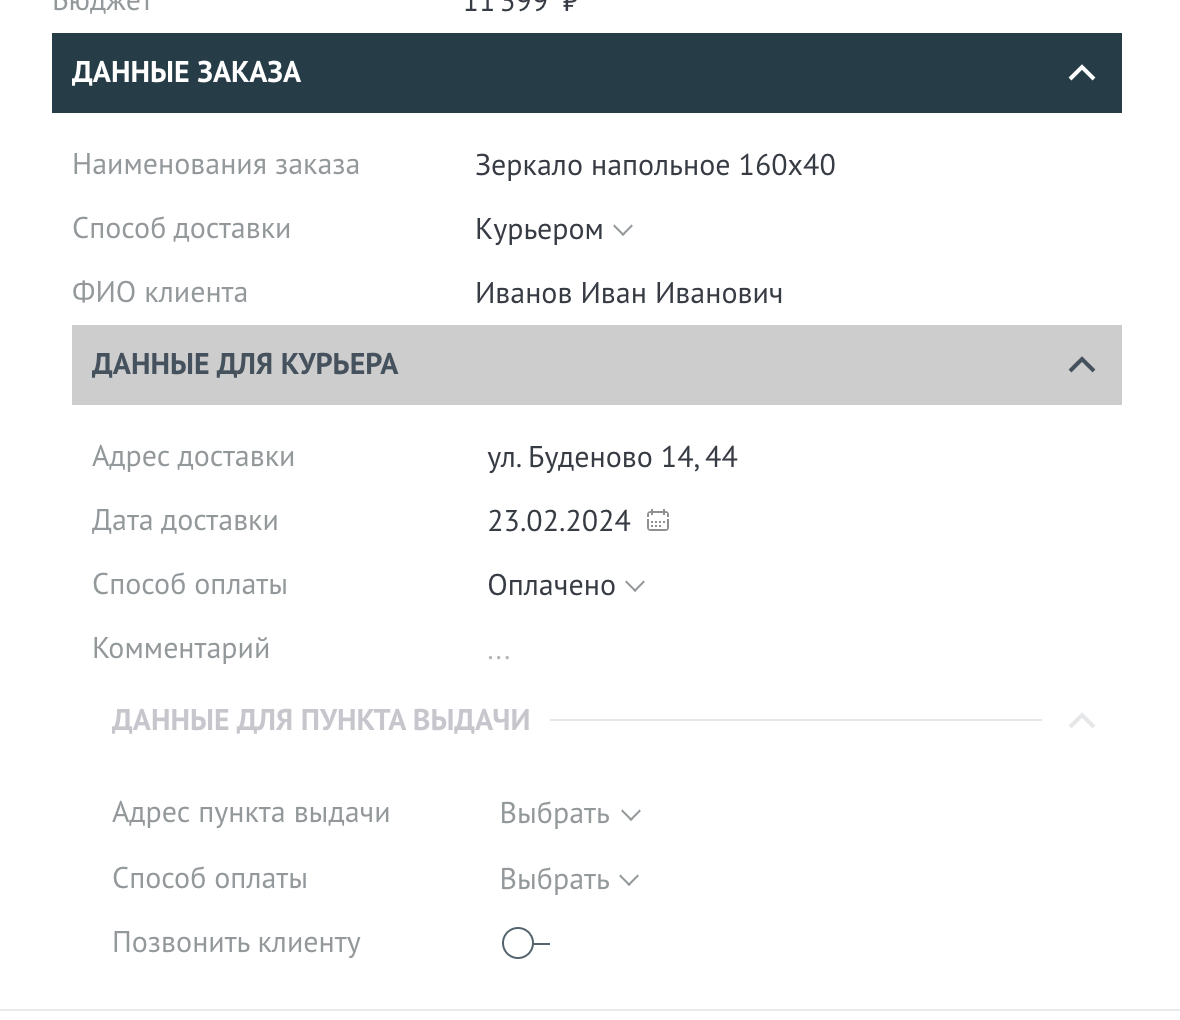Screen dimensions: 1180x1020
Task: Click the Позвонить клиенту label
Action: [236, 943]
